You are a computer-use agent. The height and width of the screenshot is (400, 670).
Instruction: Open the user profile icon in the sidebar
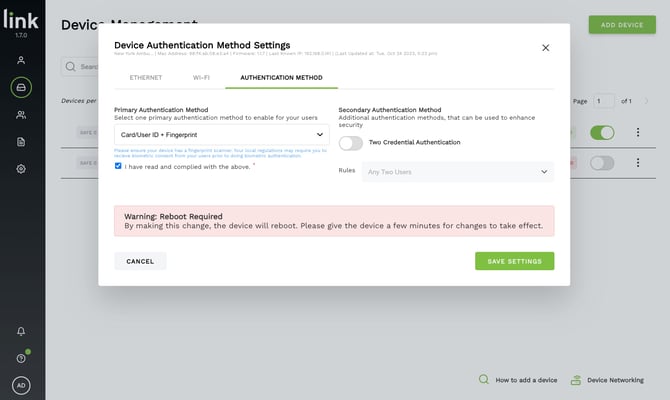[x=21, y=60]
